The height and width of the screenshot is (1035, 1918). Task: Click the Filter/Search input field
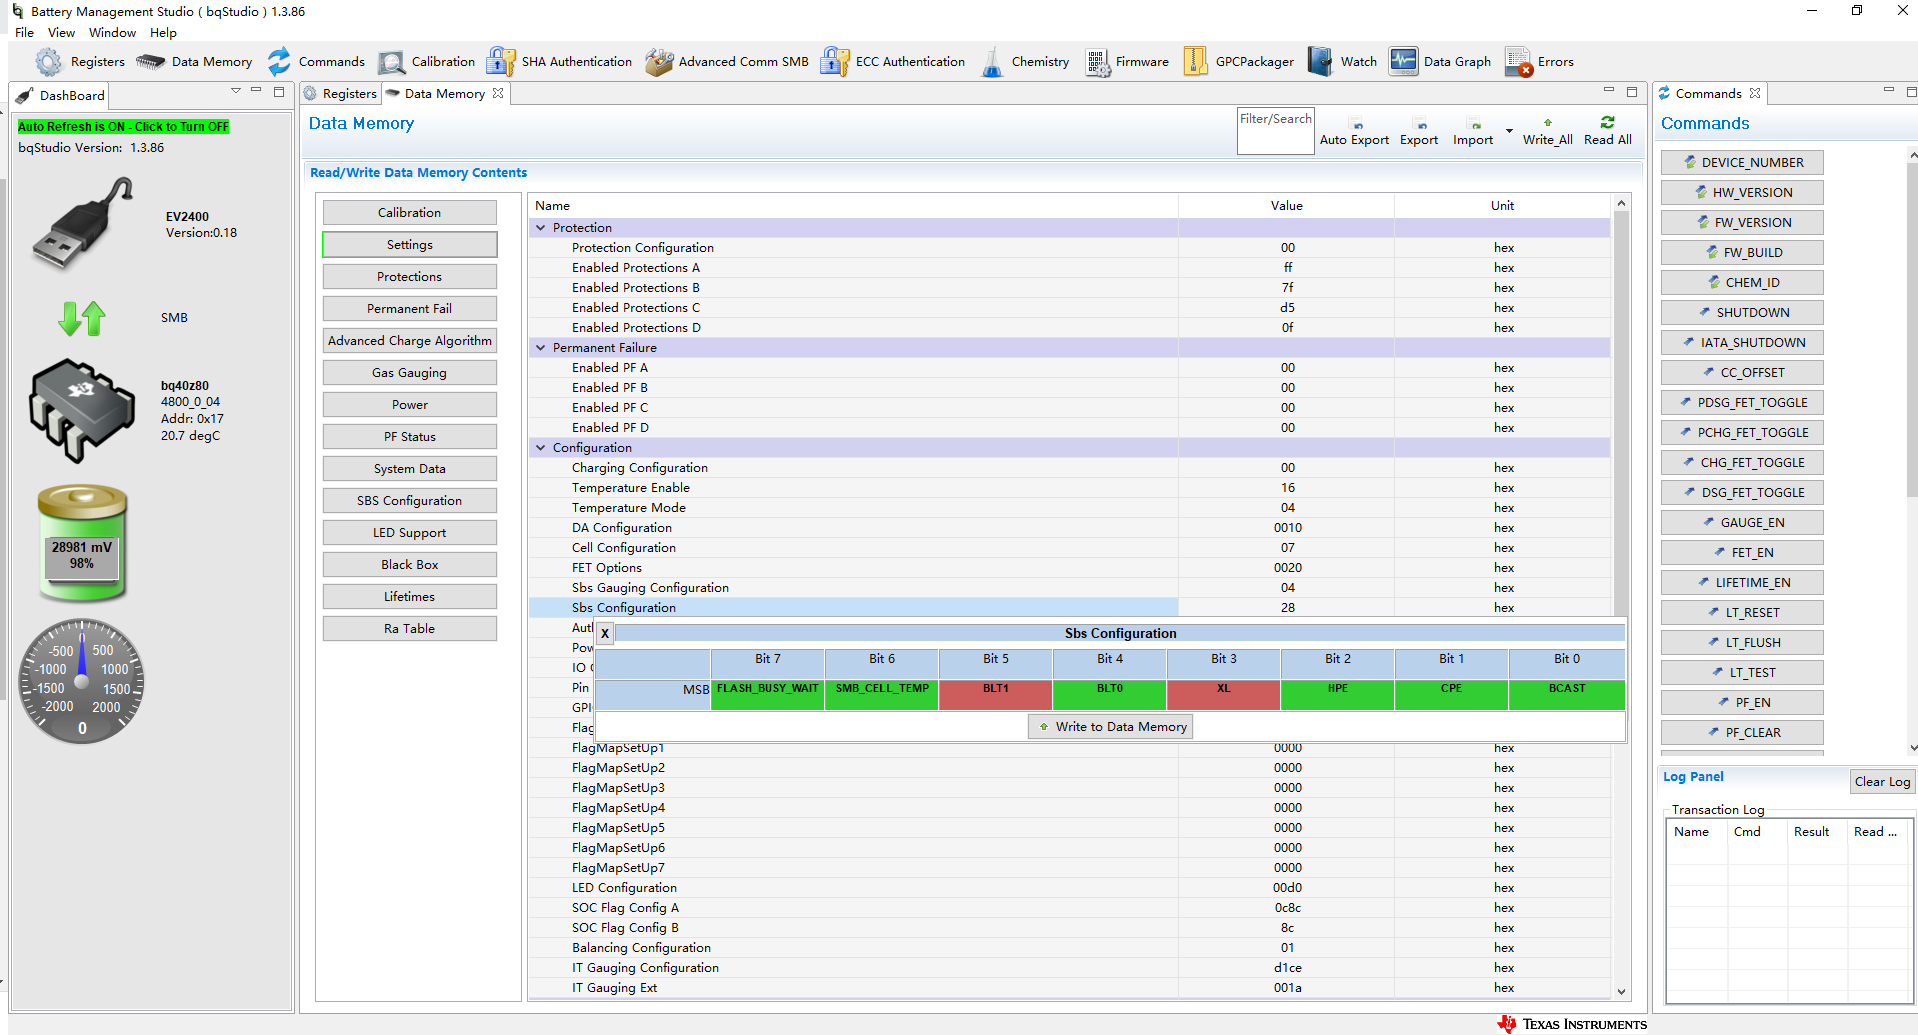(1276, 132)
